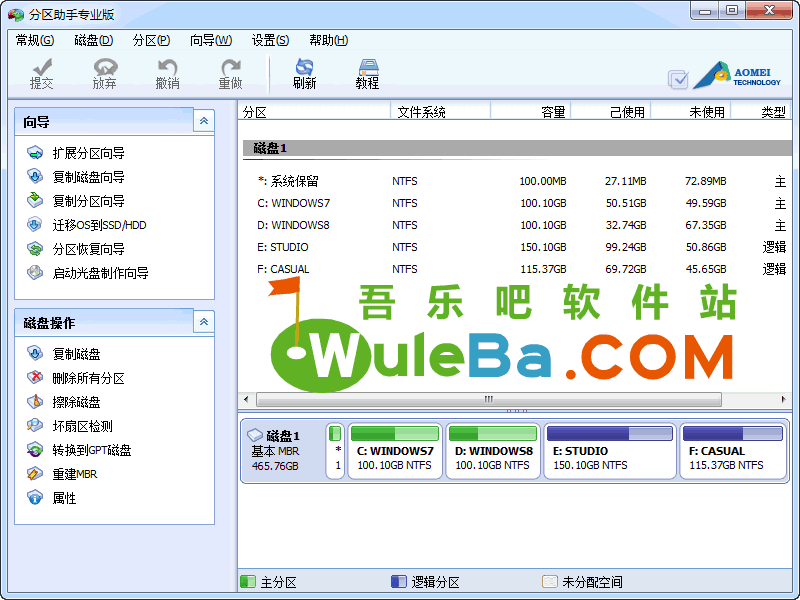Collapse the 向导 panel
Image resolution: width=800 pixels, height=600 pixels.
pos(204,121)
